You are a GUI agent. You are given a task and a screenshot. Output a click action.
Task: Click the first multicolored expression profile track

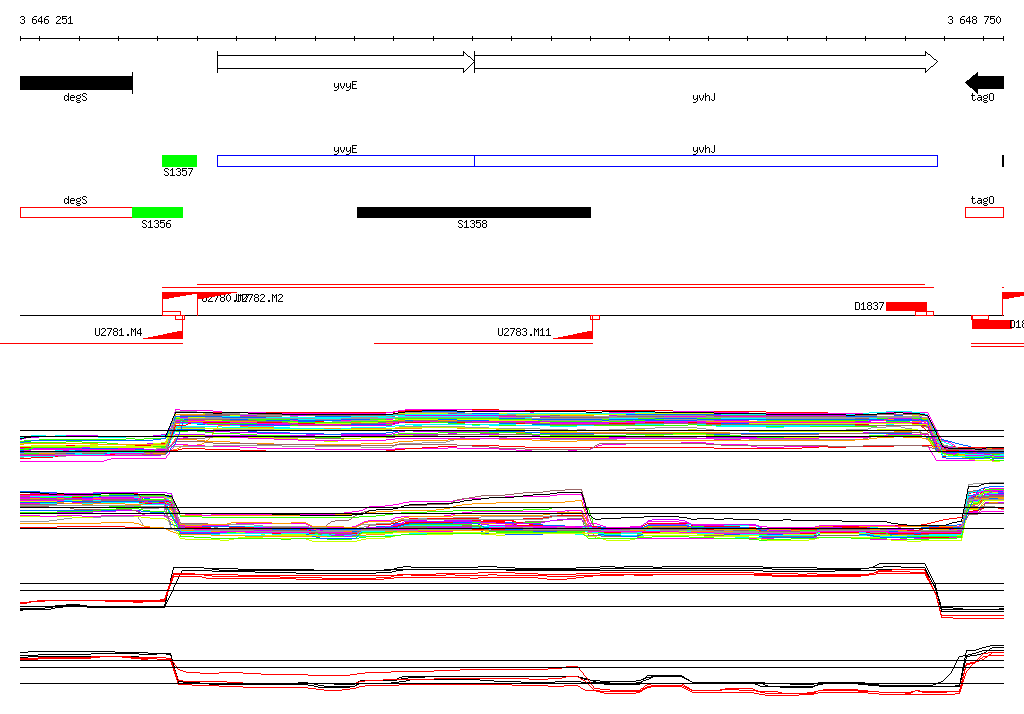click(x=512, y=435)
